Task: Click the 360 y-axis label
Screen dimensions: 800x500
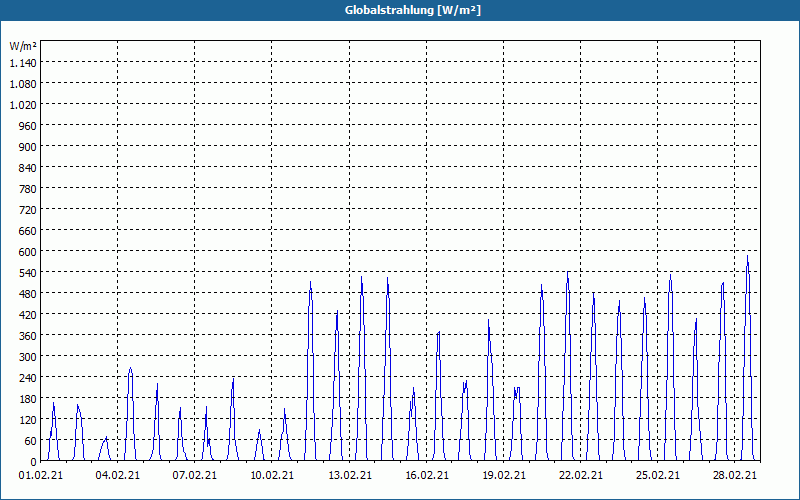Action: click(x=28, y=336)
